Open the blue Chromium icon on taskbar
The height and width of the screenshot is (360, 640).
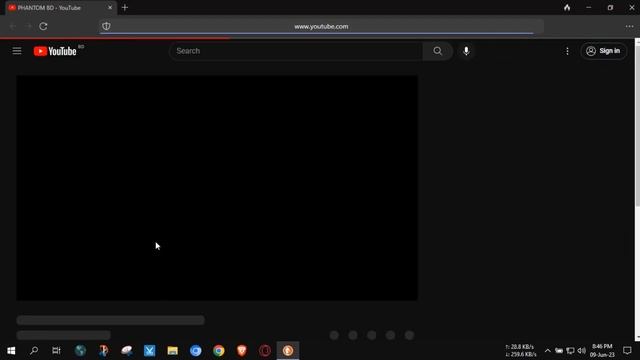tap(196, 351)
